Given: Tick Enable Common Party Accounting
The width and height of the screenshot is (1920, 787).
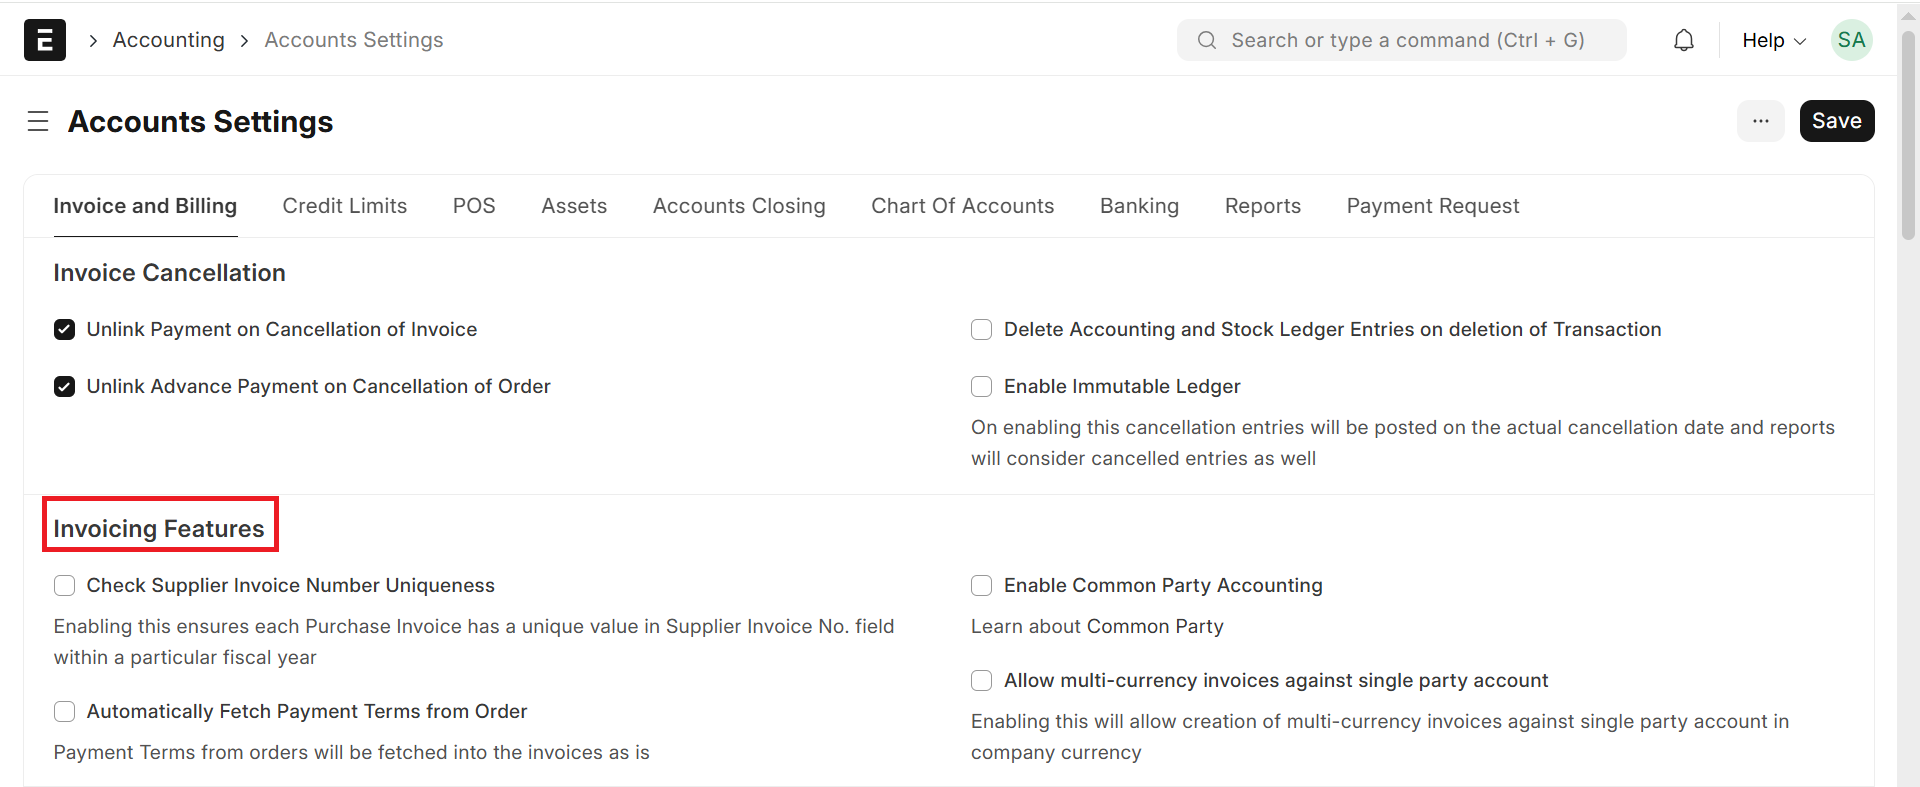Looking at the screenshot, I should [x=982, y=586].
